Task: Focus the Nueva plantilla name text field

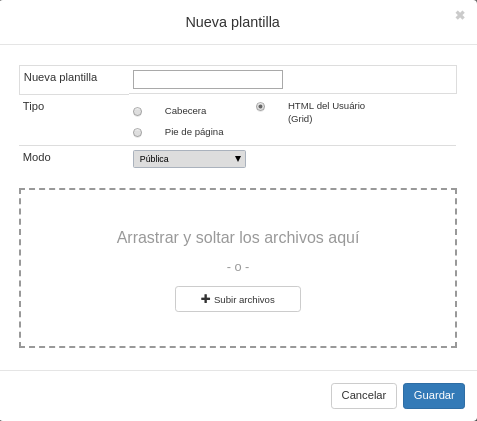Action: pyautogui.click(x=208, y=79)
